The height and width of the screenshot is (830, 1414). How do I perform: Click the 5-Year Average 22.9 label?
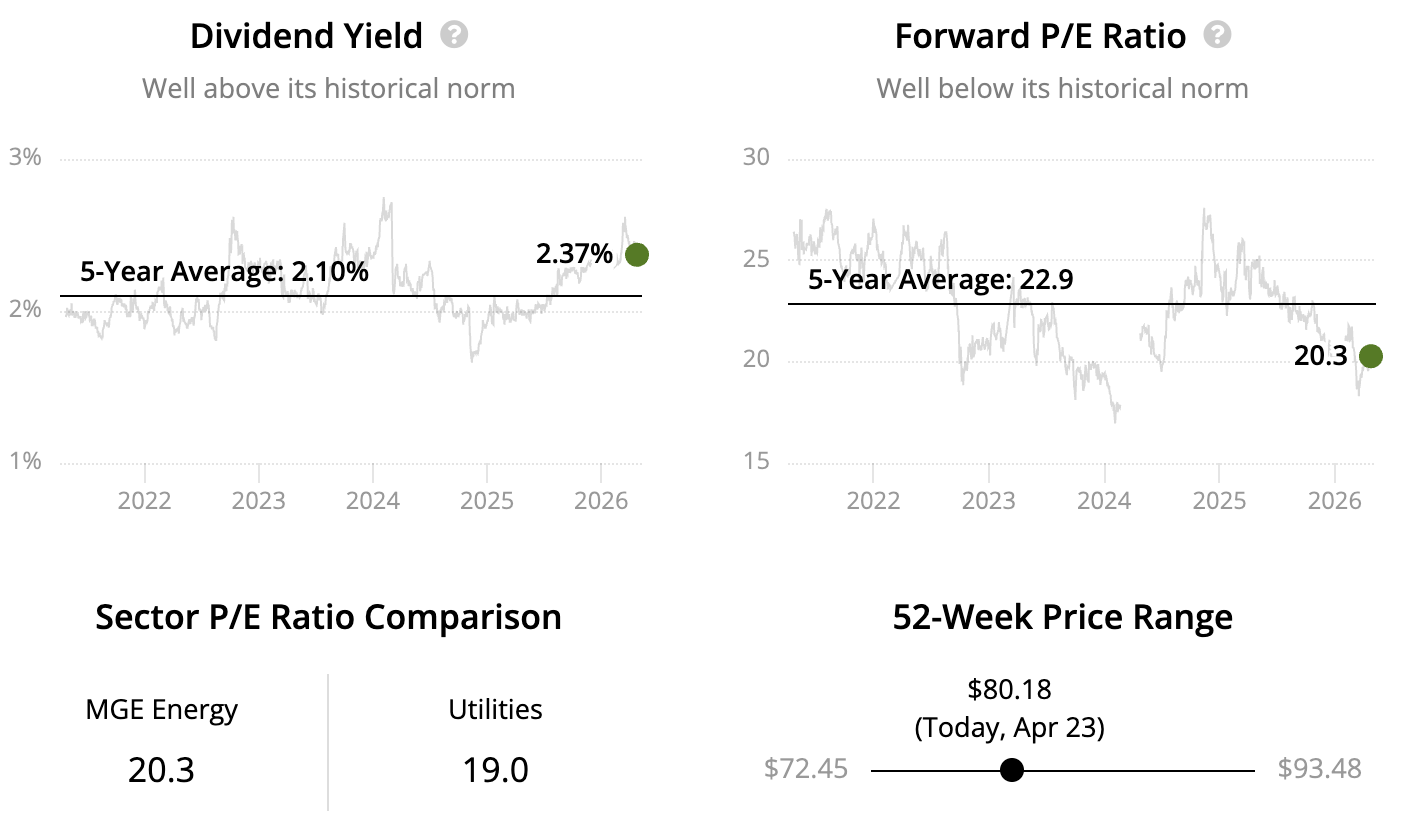point(940,280)
